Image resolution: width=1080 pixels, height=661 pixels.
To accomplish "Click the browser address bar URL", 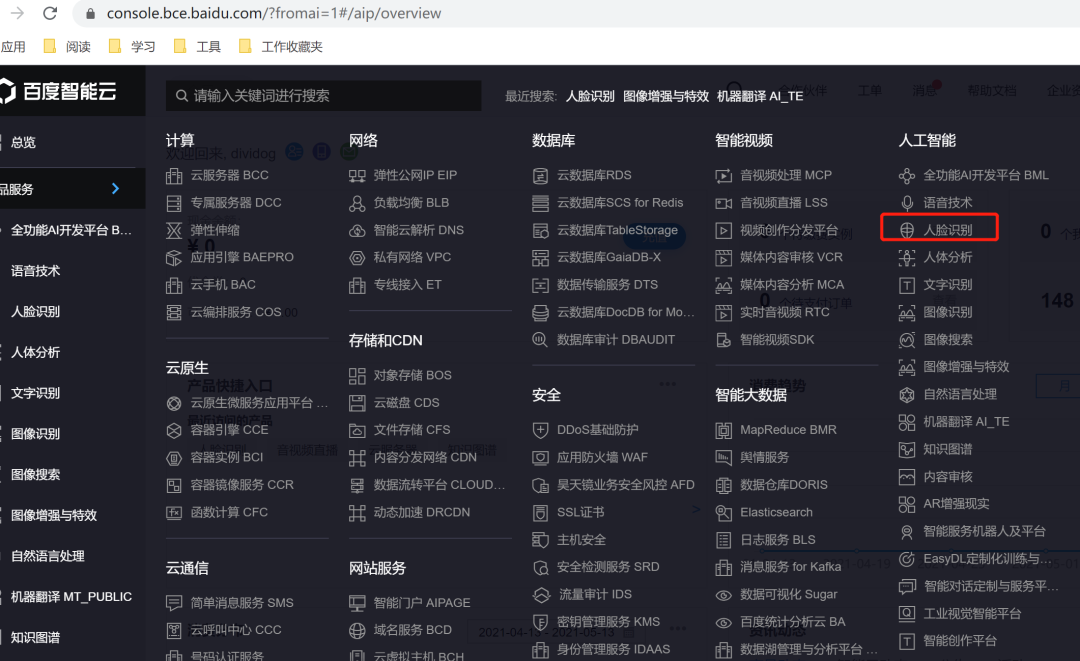I will click(x=273, y=13).
